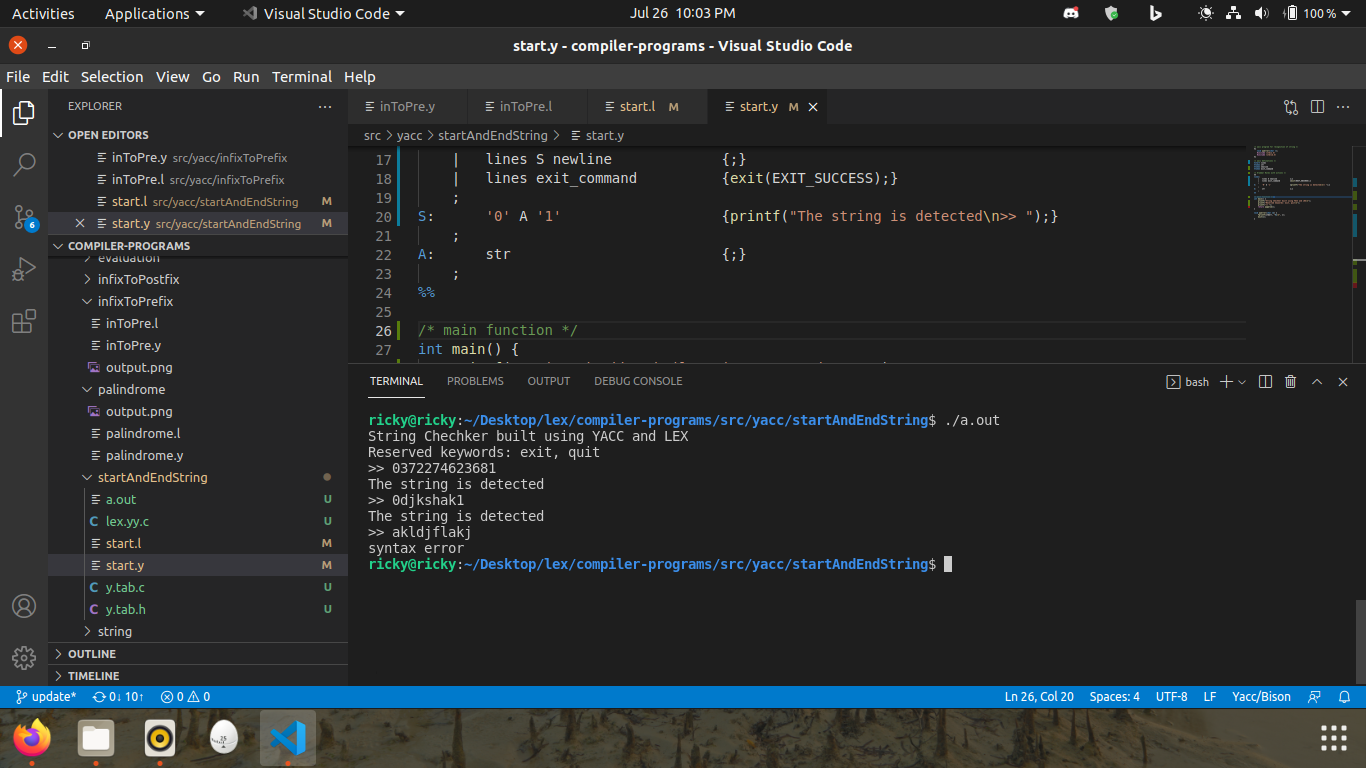Expand the Timeline section
Screen dimensions: 1366x768
(x=198, y=676)
